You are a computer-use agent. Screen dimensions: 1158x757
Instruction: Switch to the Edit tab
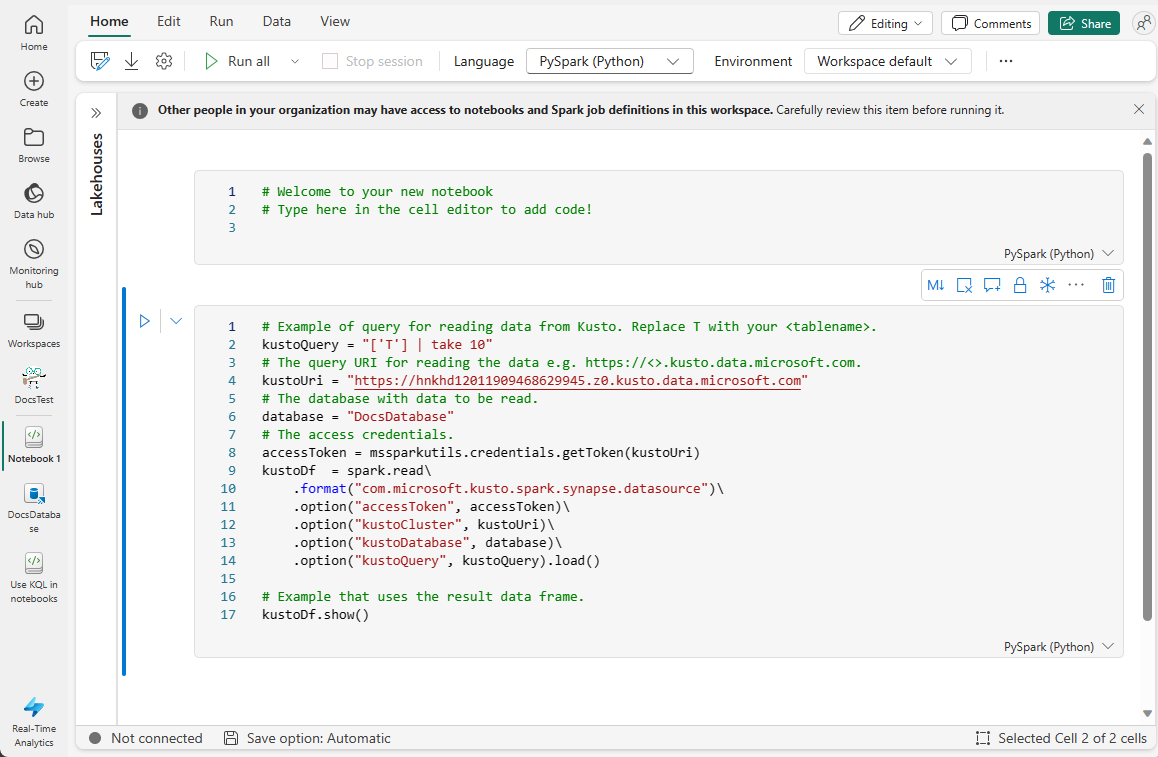point(168,21)
